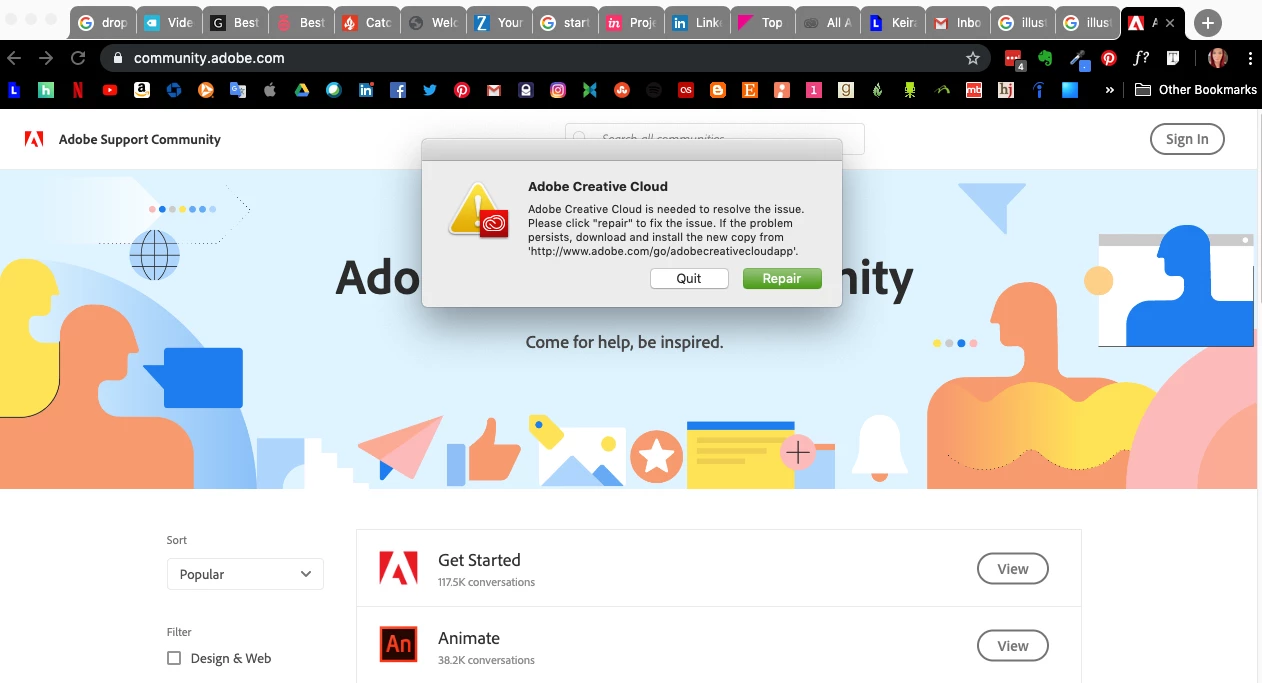Click the Pinterest extension in toolbar
Screen dimensions: 1262x683
coord(1109,58)
